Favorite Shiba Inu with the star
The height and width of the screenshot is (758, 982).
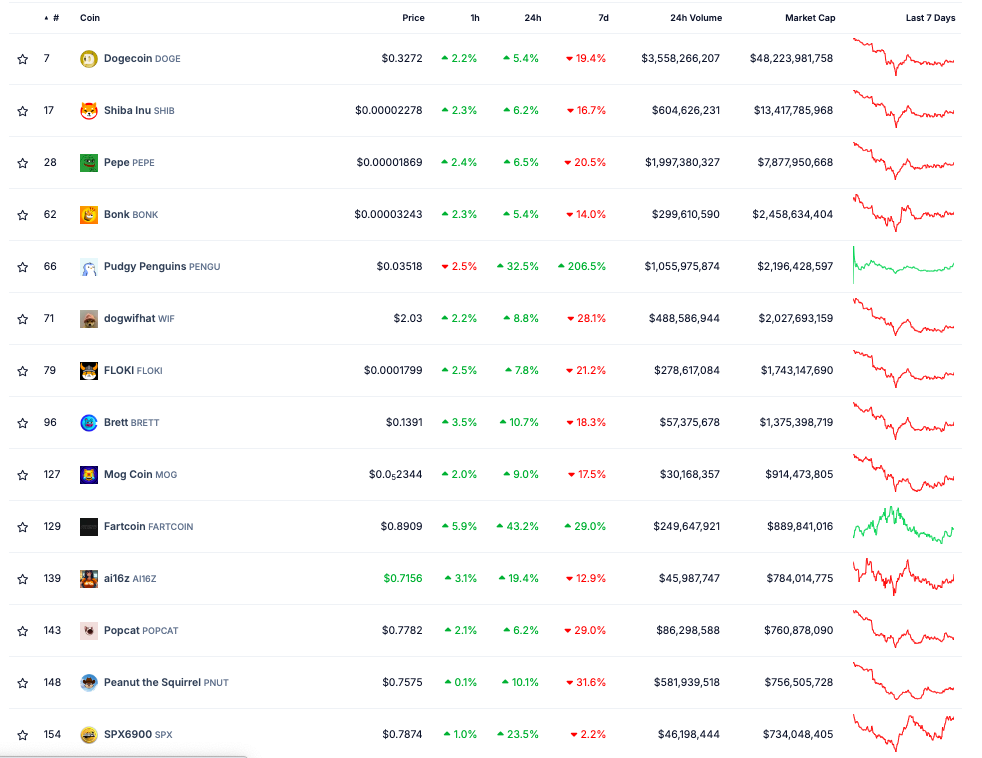(x=23, y=111)
